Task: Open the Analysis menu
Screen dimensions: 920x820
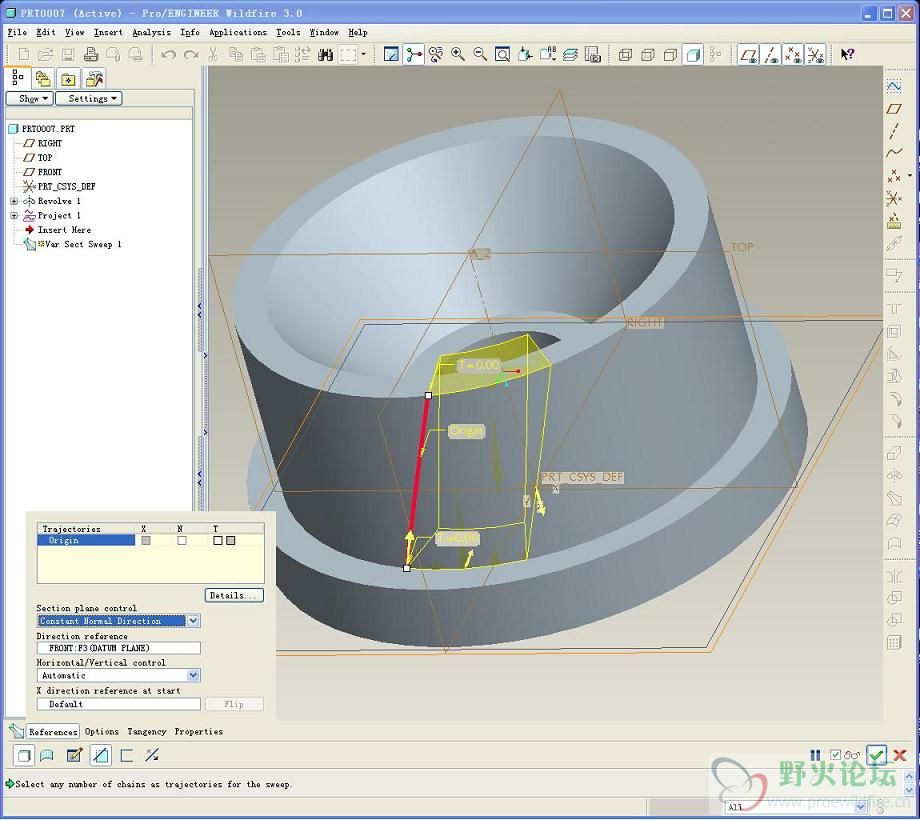Action: tap(151, 32)
